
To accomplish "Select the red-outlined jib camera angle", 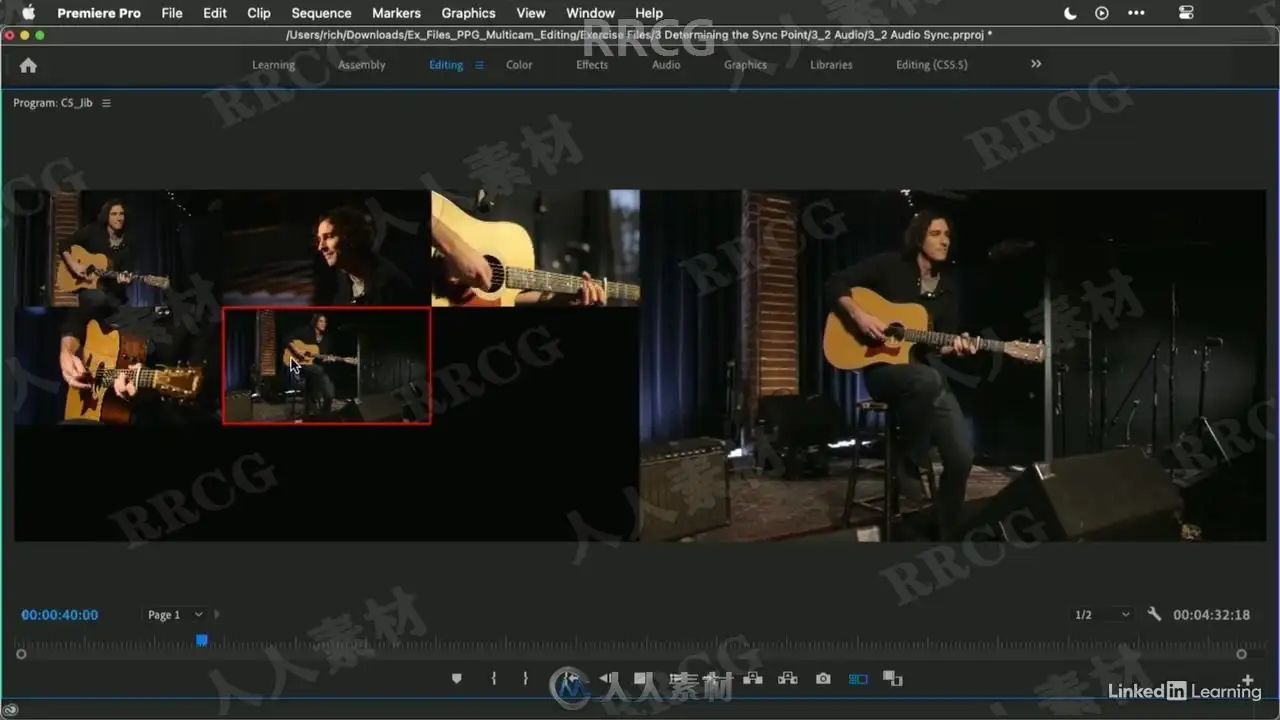I will (x=327, y=365).
